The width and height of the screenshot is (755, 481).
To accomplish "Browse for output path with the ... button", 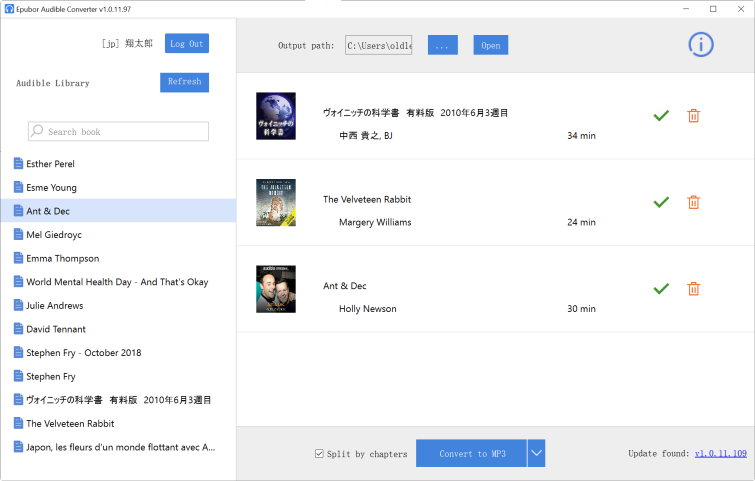I will (x=443, y=45).
